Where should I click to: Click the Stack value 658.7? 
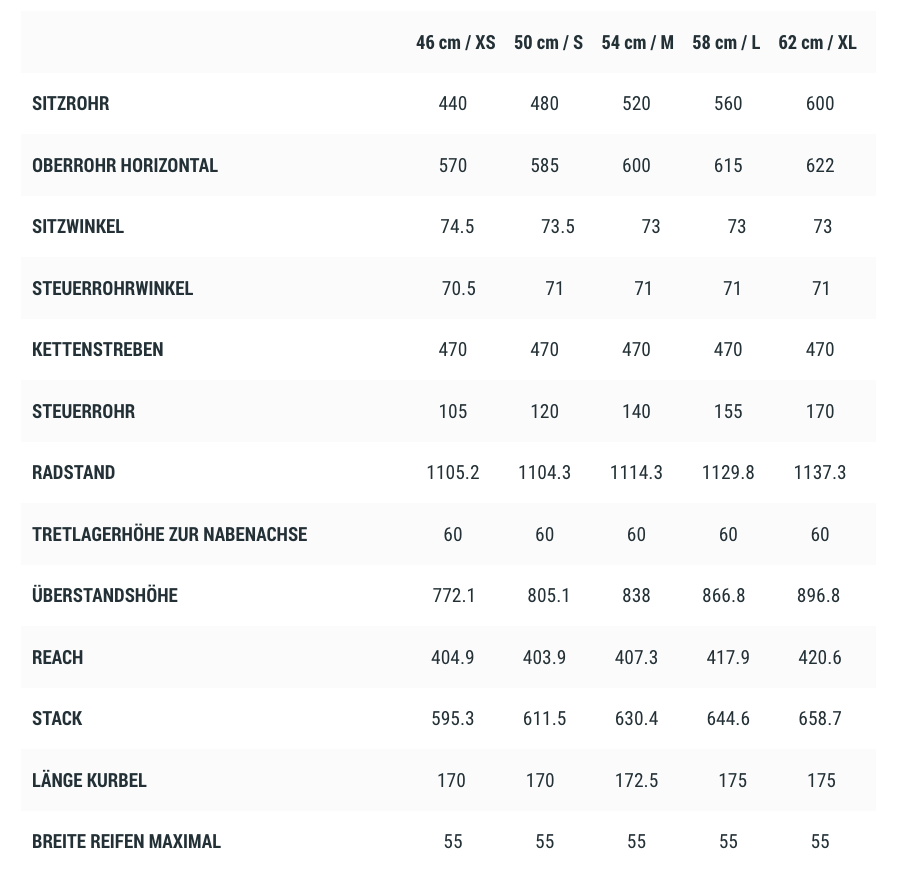point(819,718)
